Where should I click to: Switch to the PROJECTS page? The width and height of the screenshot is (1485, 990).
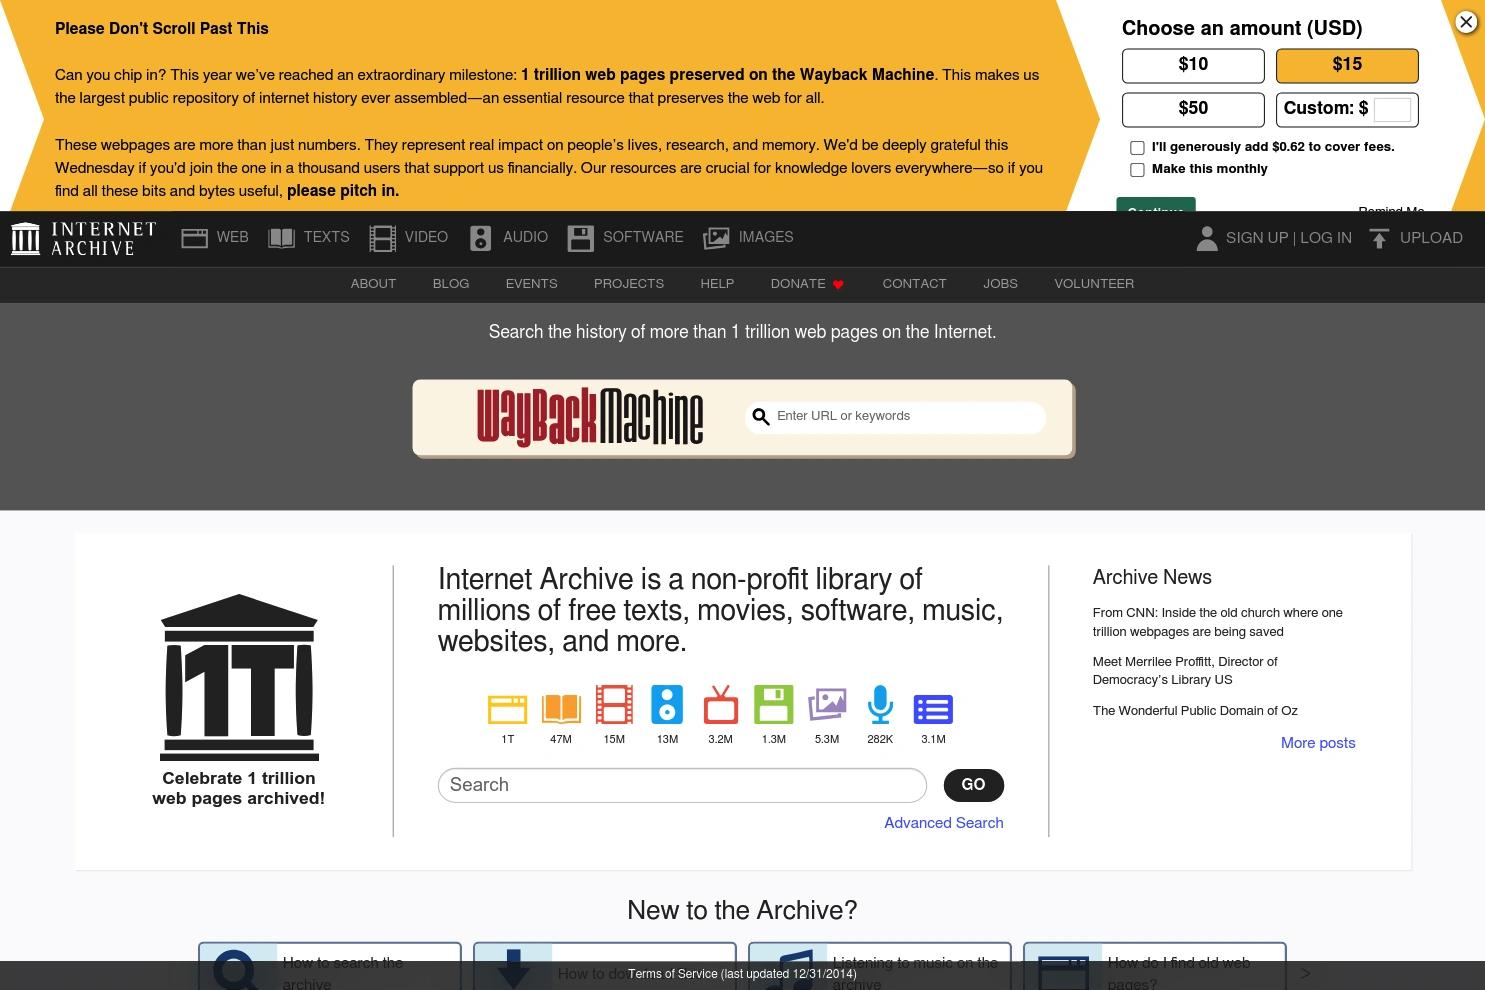(629, 284)
